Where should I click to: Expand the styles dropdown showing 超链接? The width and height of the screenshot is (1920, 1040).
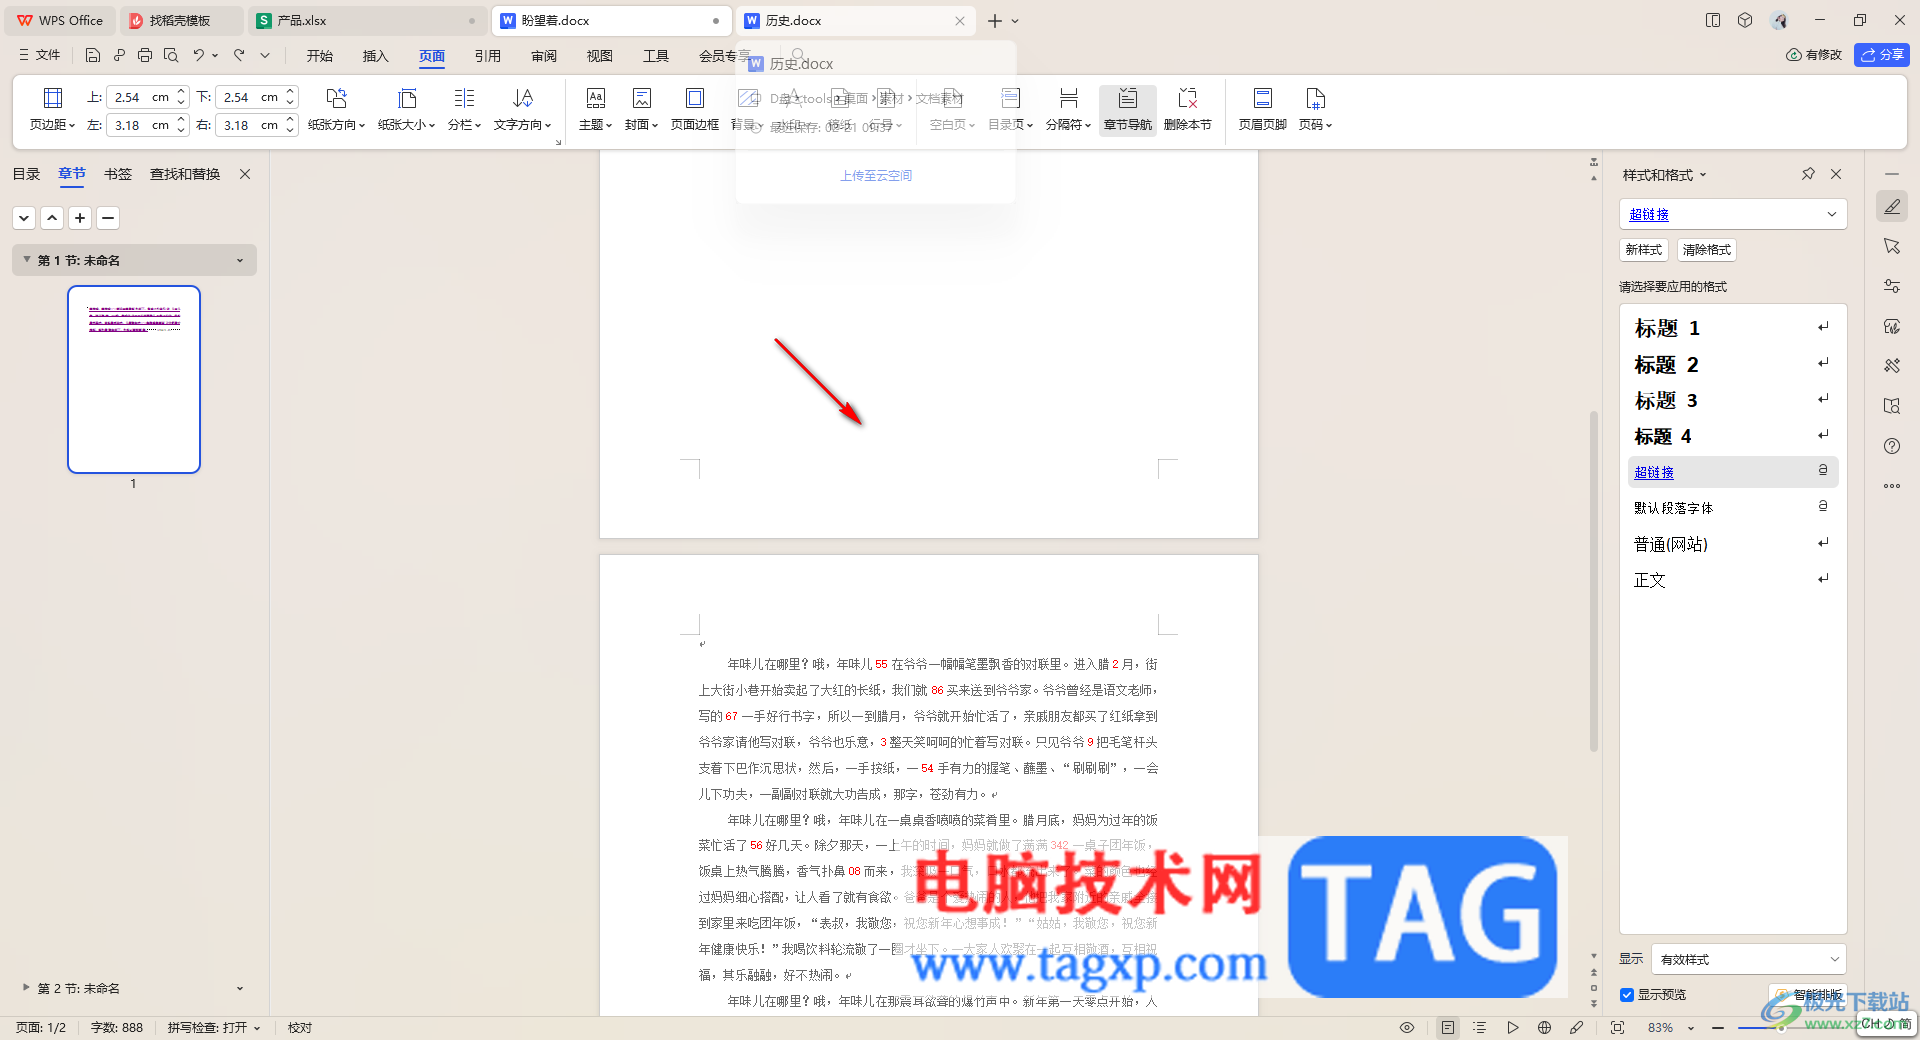tap(1832, 214)
